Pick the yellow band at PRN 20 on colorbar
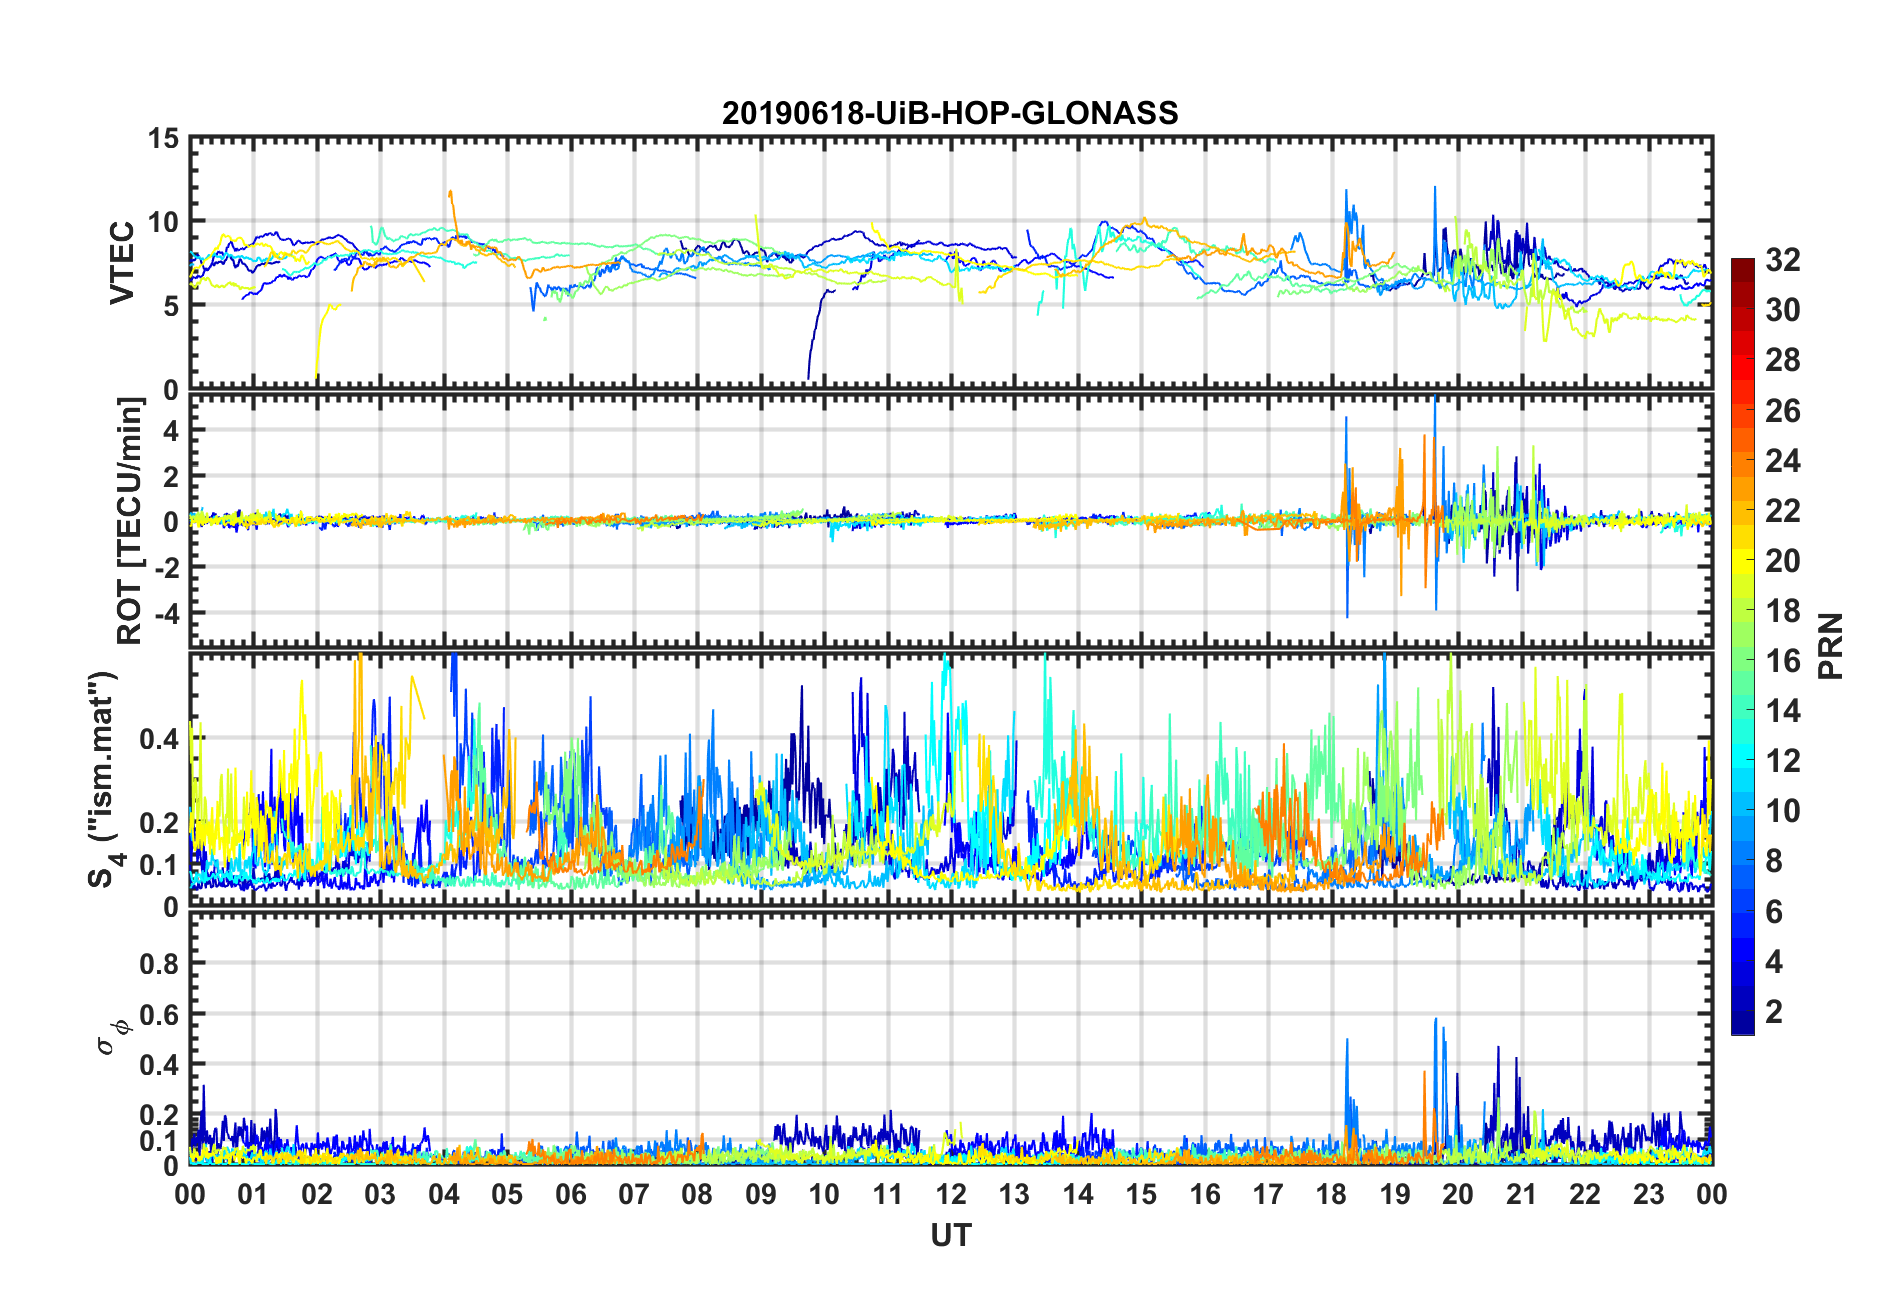Viewport: 1902px width, 1292px height. click(1742, 561)
